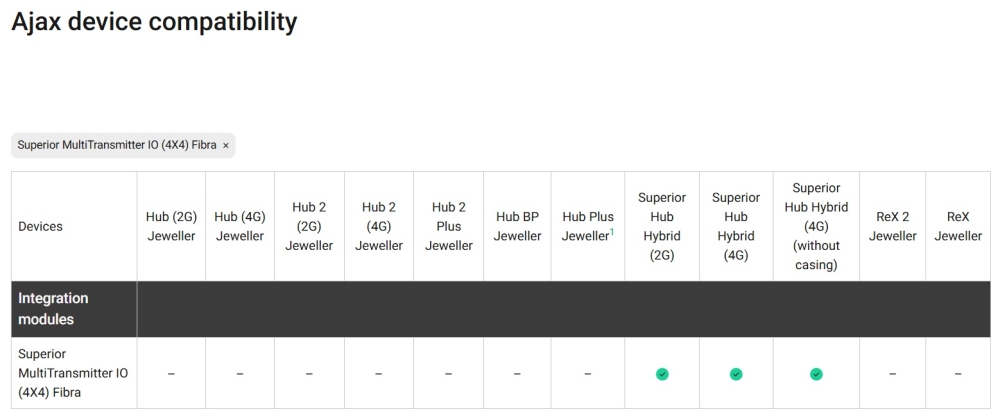Click the Superior MultiTransmitter IO row label
The height and width of the screenshot is (414, 1000).
(x=73, y=374)
